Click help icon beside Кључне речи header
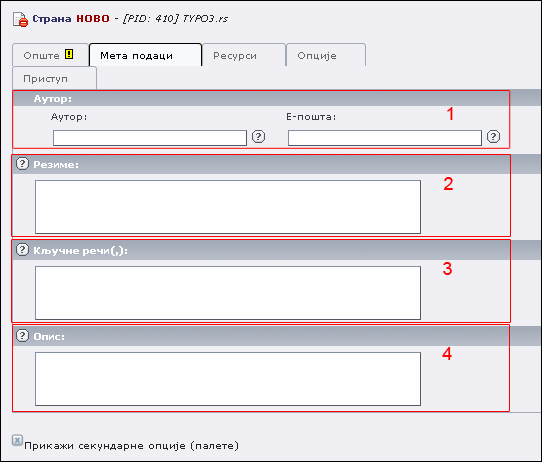 [x=22, y=249]
